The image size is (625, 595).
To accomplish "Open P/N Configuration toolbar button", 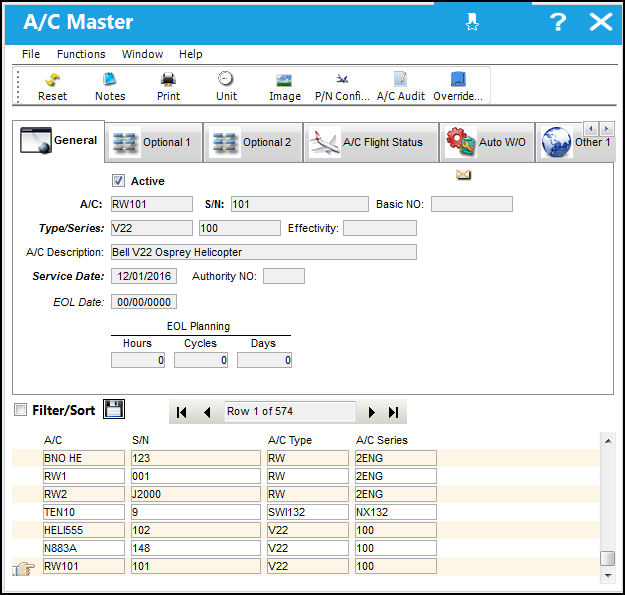I will click(x=342, y=86).
